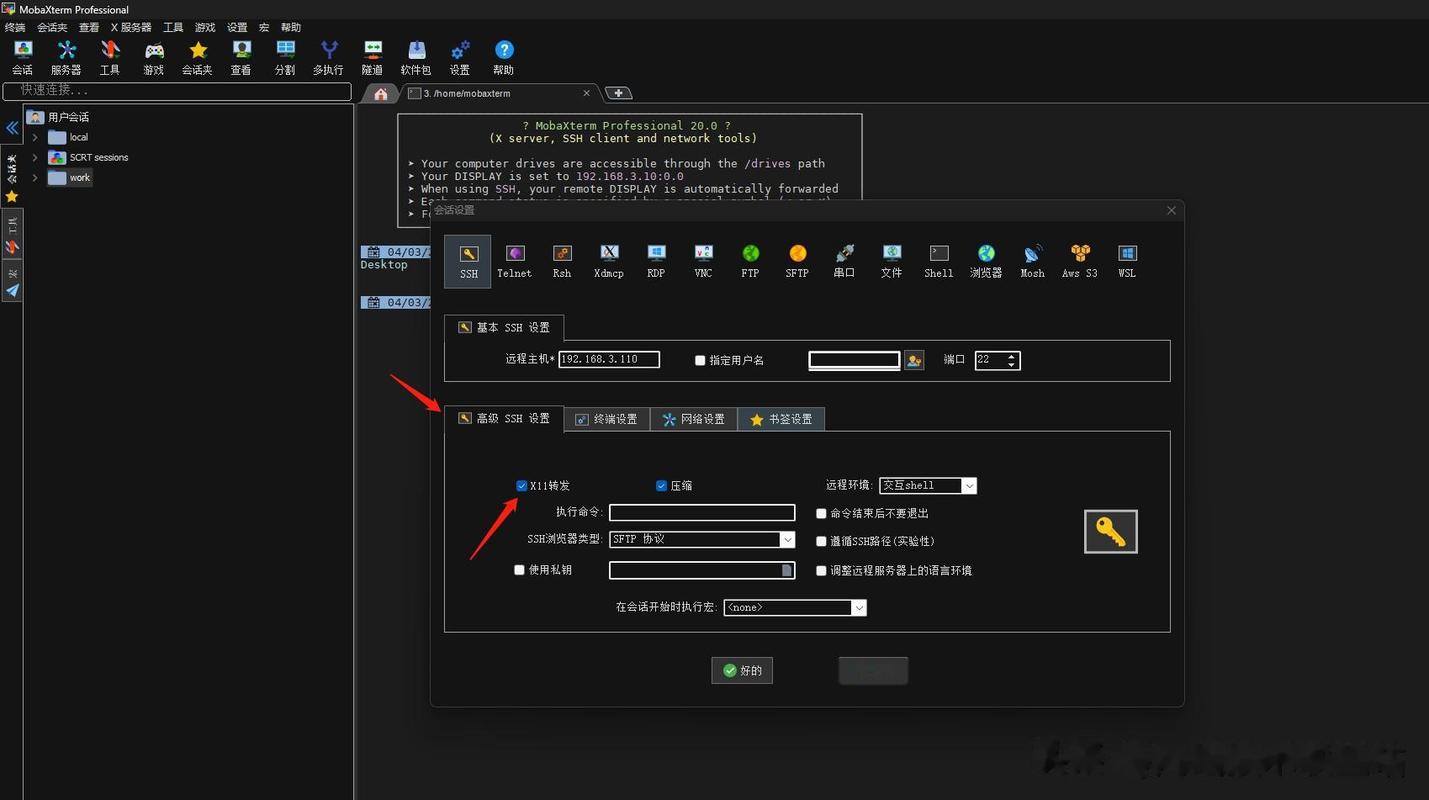The image size is (1429, 800).
Task: Pick the SFTP session type
Action: click(797, 261)
